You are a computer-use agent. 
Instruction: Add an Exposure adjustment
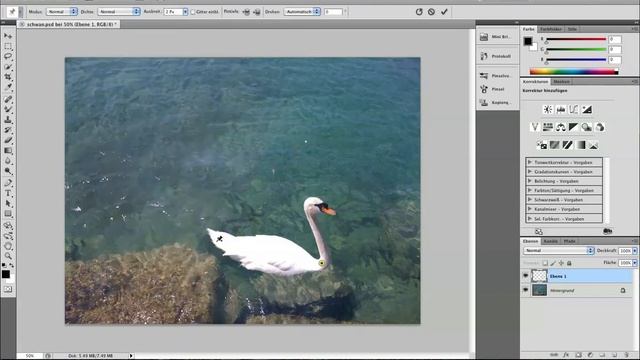pos(587,109)
